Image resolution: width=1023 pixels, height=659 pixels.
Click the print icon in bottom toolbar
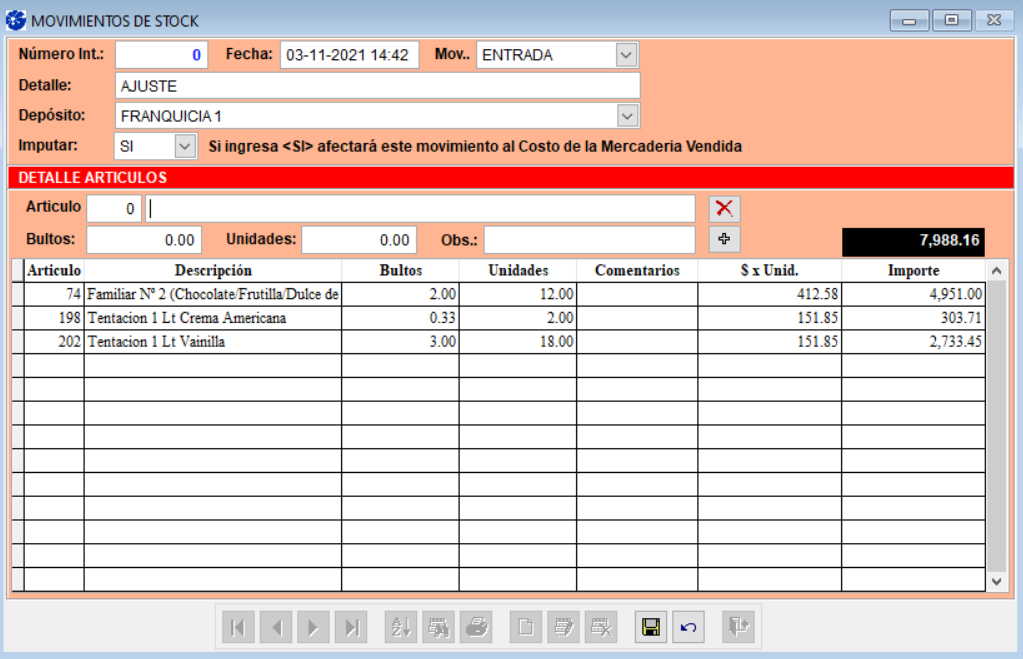477,628
